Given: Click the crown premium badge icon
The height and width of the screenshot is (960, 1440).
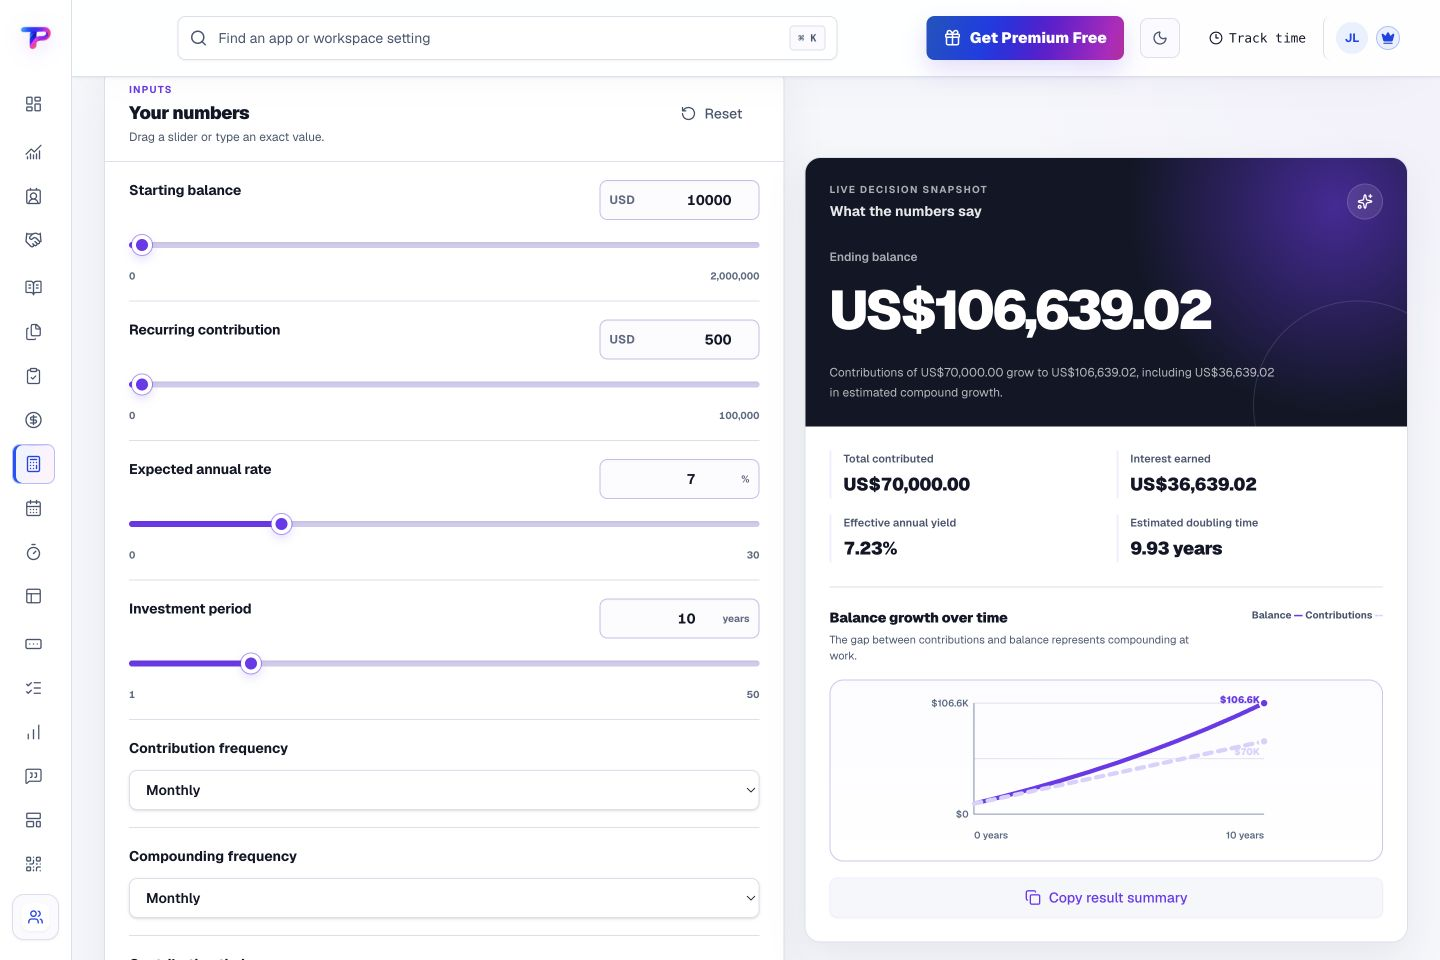Looking at the screenshot, I should tap(1387, 38).
